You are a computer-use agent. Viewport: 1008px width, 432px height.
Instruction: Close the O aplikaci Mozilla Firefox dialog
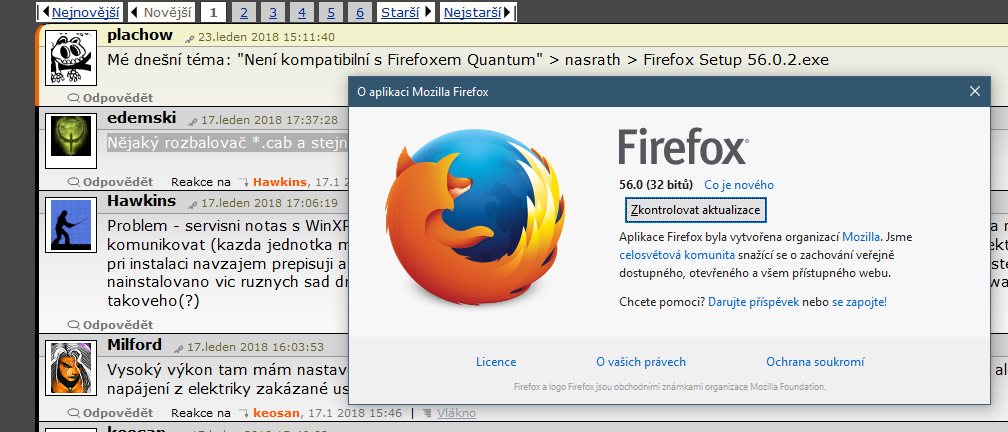click(x=975, y=92)
